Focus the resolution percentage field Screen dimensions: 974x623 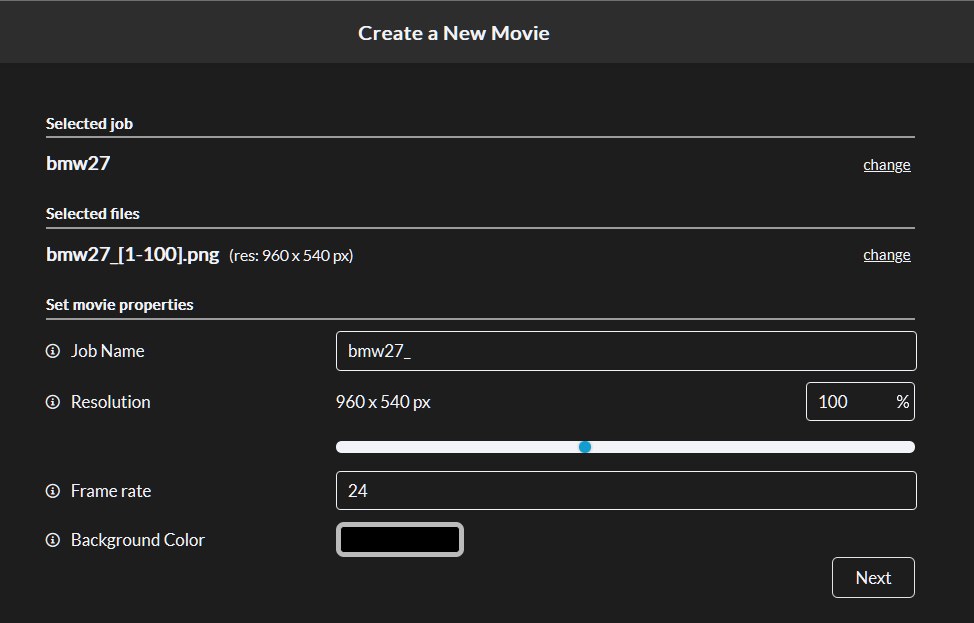pyautogui.click(x=860, y=402)
